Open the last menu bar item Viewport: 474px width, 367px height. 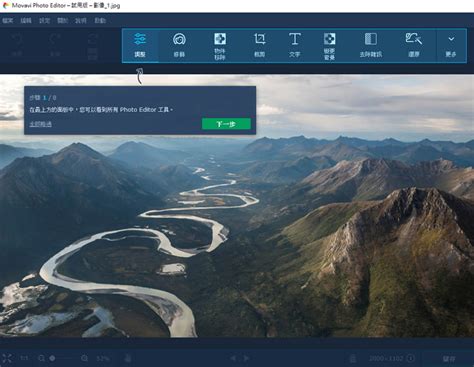(x=100, y=21)
